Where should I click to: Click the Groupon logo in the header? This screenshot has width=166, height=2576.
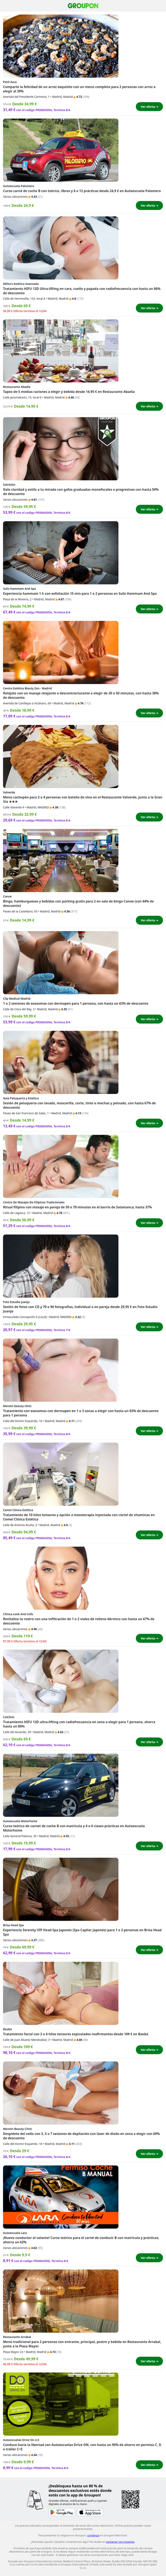[x=83, y=5]
